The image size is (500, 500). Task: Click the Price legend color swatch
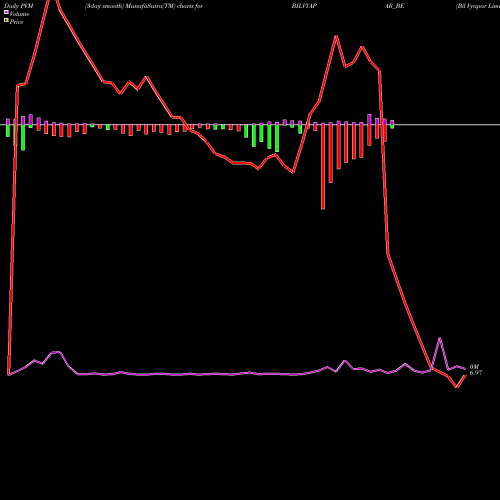[x=6, y=20]
